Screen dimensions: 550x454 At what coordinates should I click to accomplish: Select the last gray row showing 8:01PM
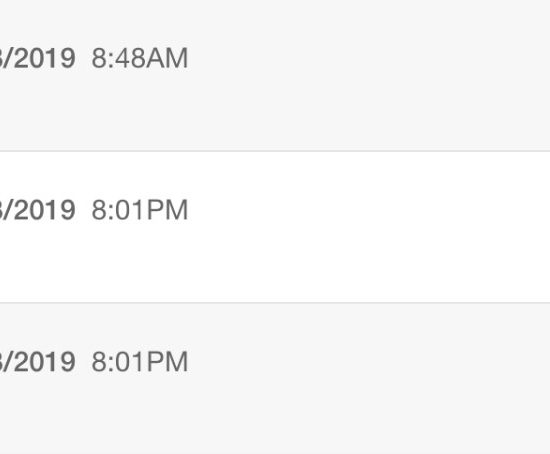click(x=275, y=379)
